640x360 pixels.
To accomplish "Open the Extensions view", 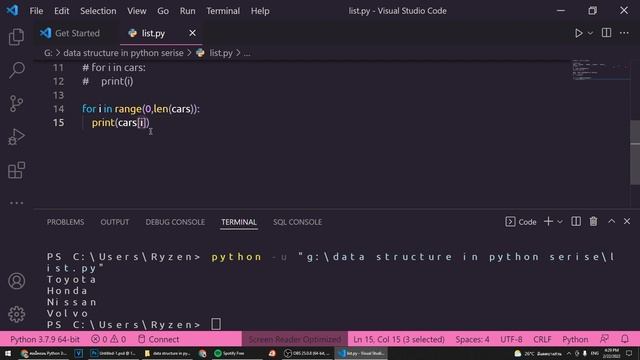I will [16, 170].
